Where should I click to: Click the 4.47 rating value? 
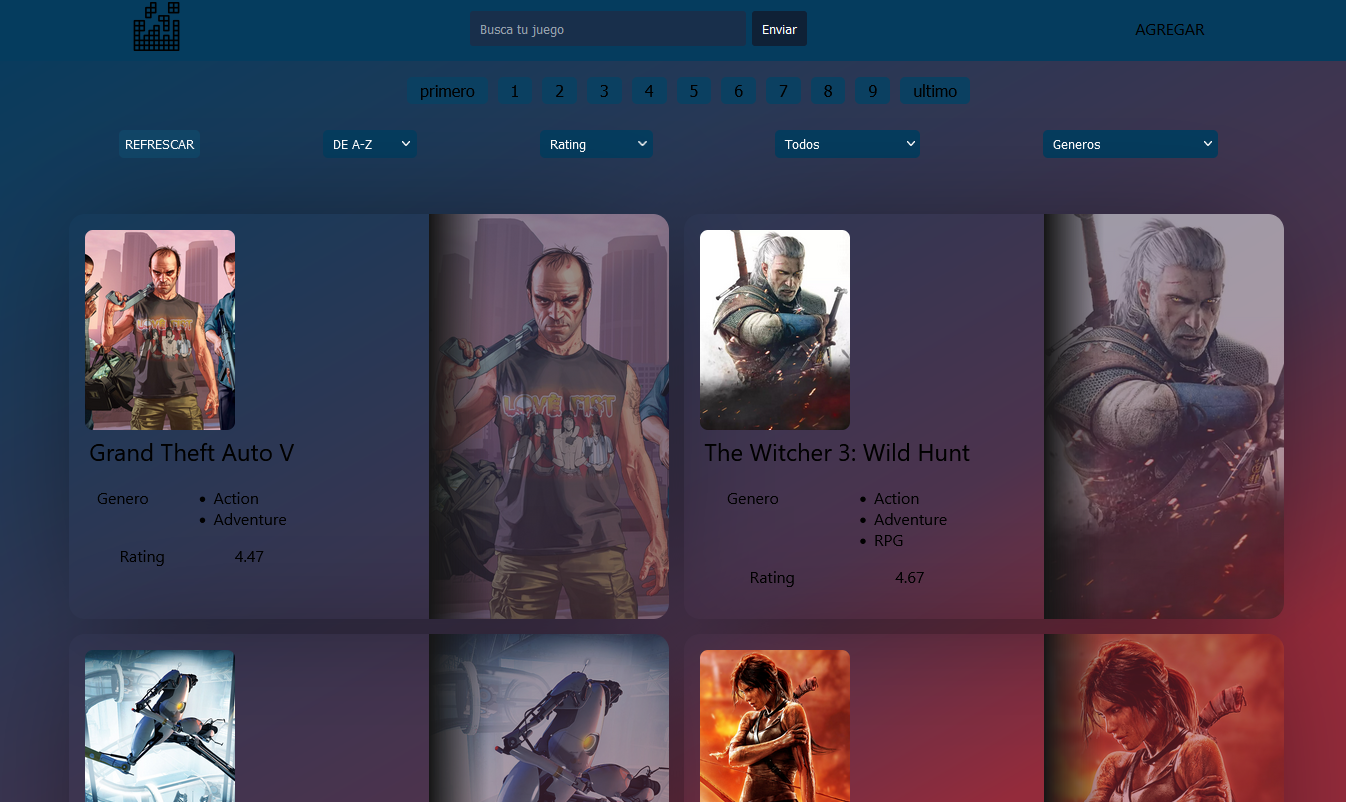pos(249,557)
